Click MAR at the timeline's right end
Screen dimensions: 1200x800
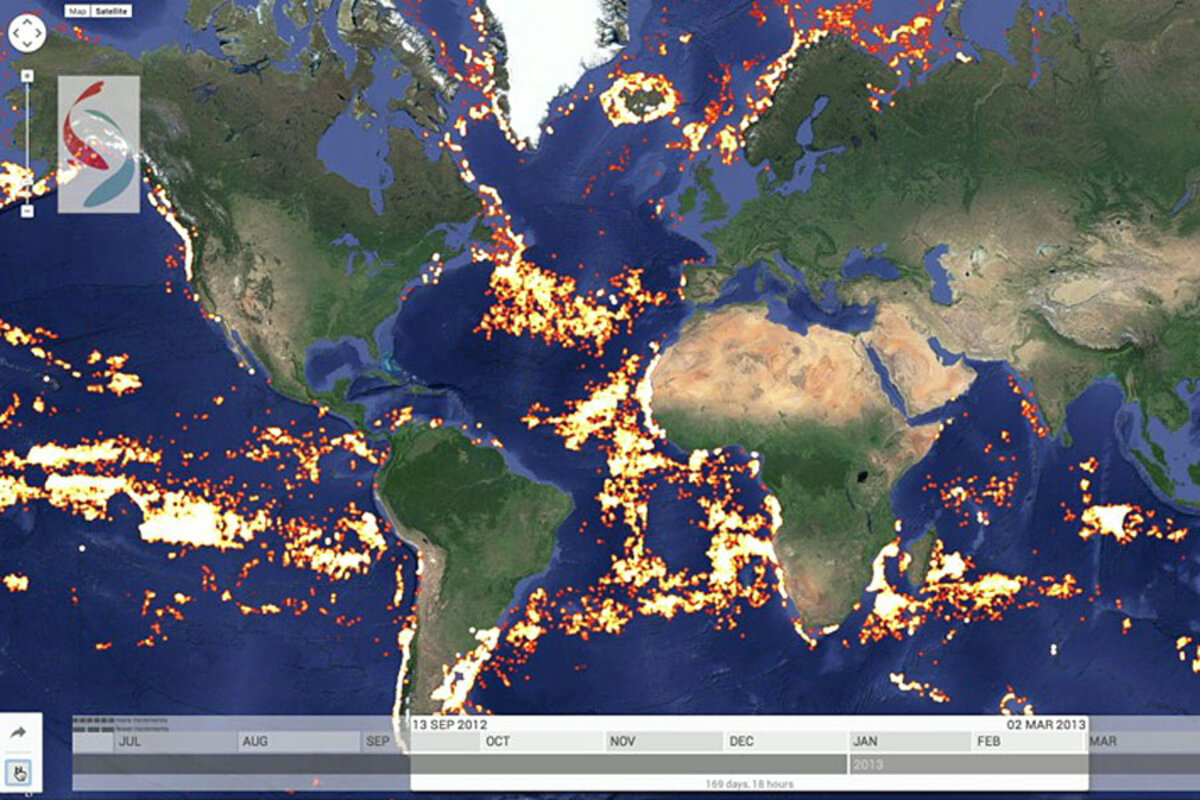coord(1103,742)
